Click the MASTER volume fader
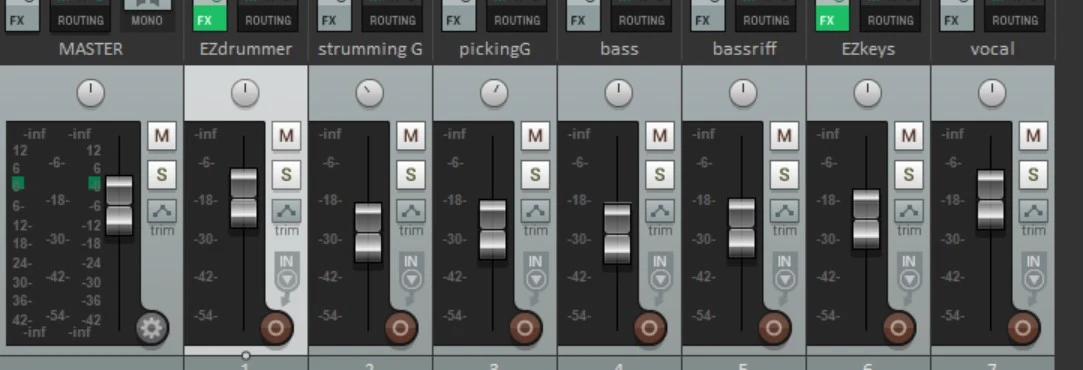This screenshot has height=370, width=1083. click(119, 206)
